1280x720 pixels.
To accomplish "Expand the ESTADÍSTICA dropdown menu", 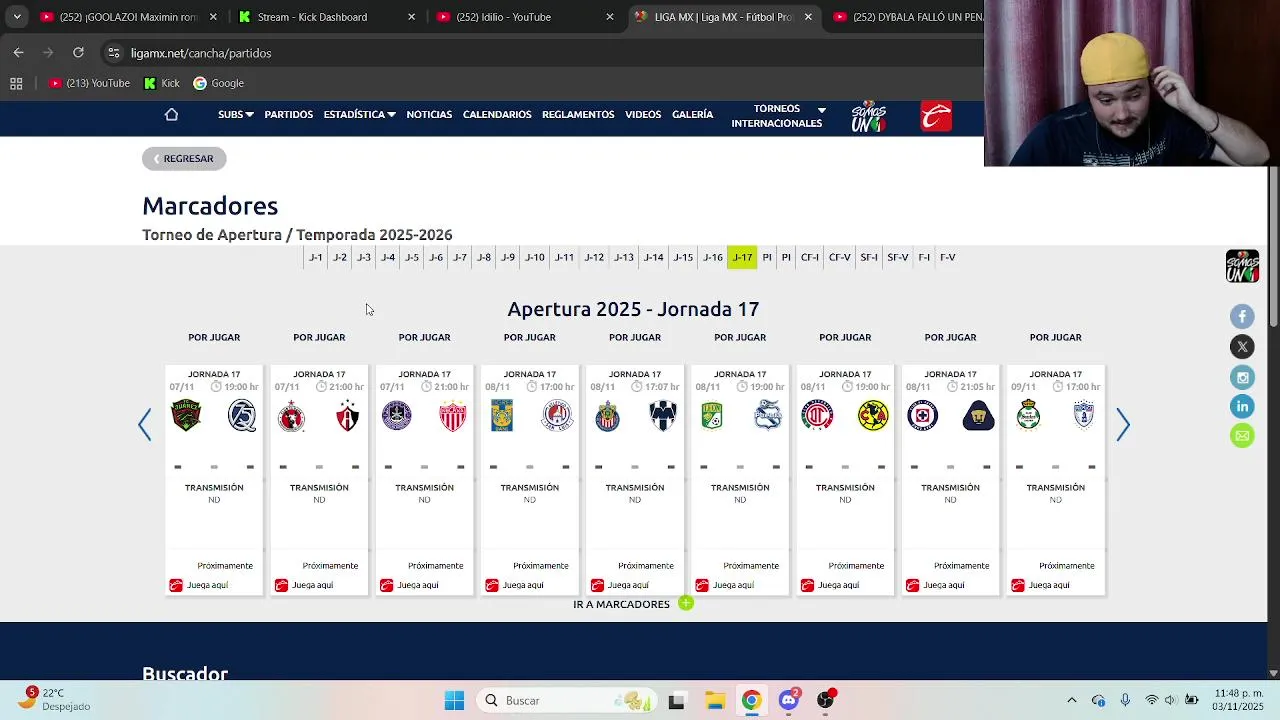I will coord(359,115).
